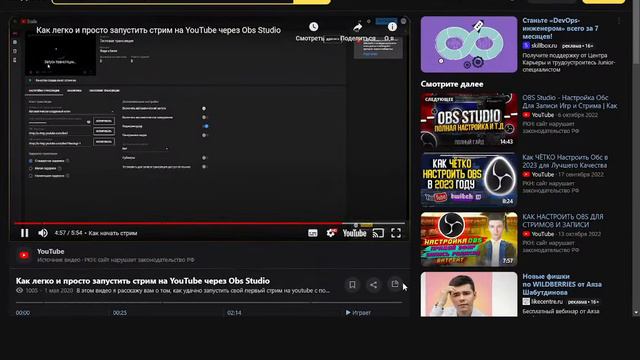Open the player settings gear
This screenshot has height=360, width=640.
[x=331, y=233]
